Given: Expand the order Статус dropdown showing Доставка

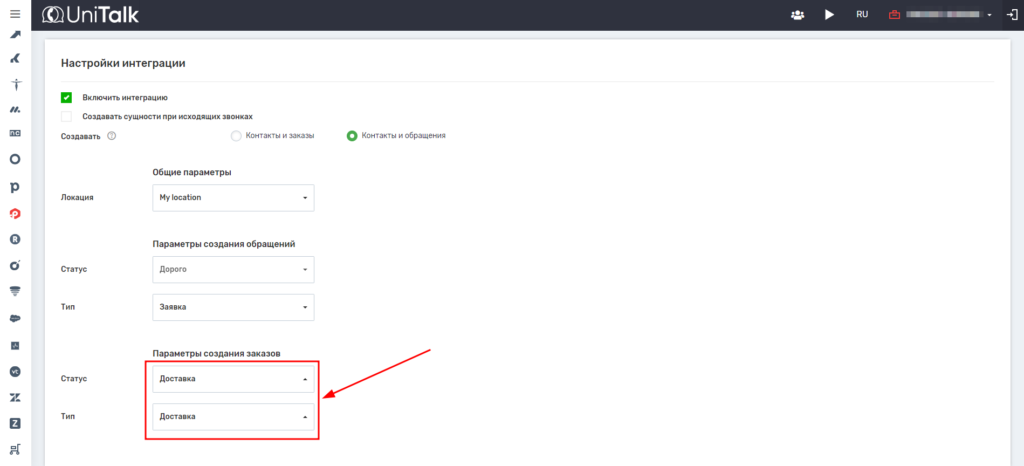Looking at the screenshot, I should pyautogui.click(x=233, y=379).
